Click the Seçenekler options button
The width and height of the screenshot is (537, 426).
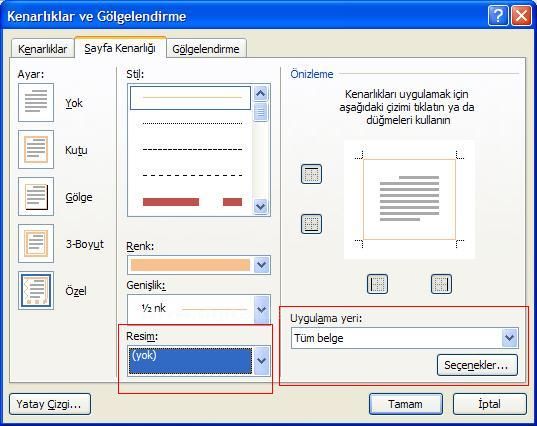point(477,365)
